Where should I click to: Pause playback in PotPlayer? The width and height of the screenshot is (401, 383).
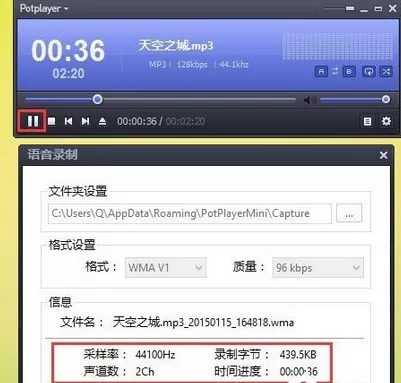pyautogui.click(x=32, y=121)
